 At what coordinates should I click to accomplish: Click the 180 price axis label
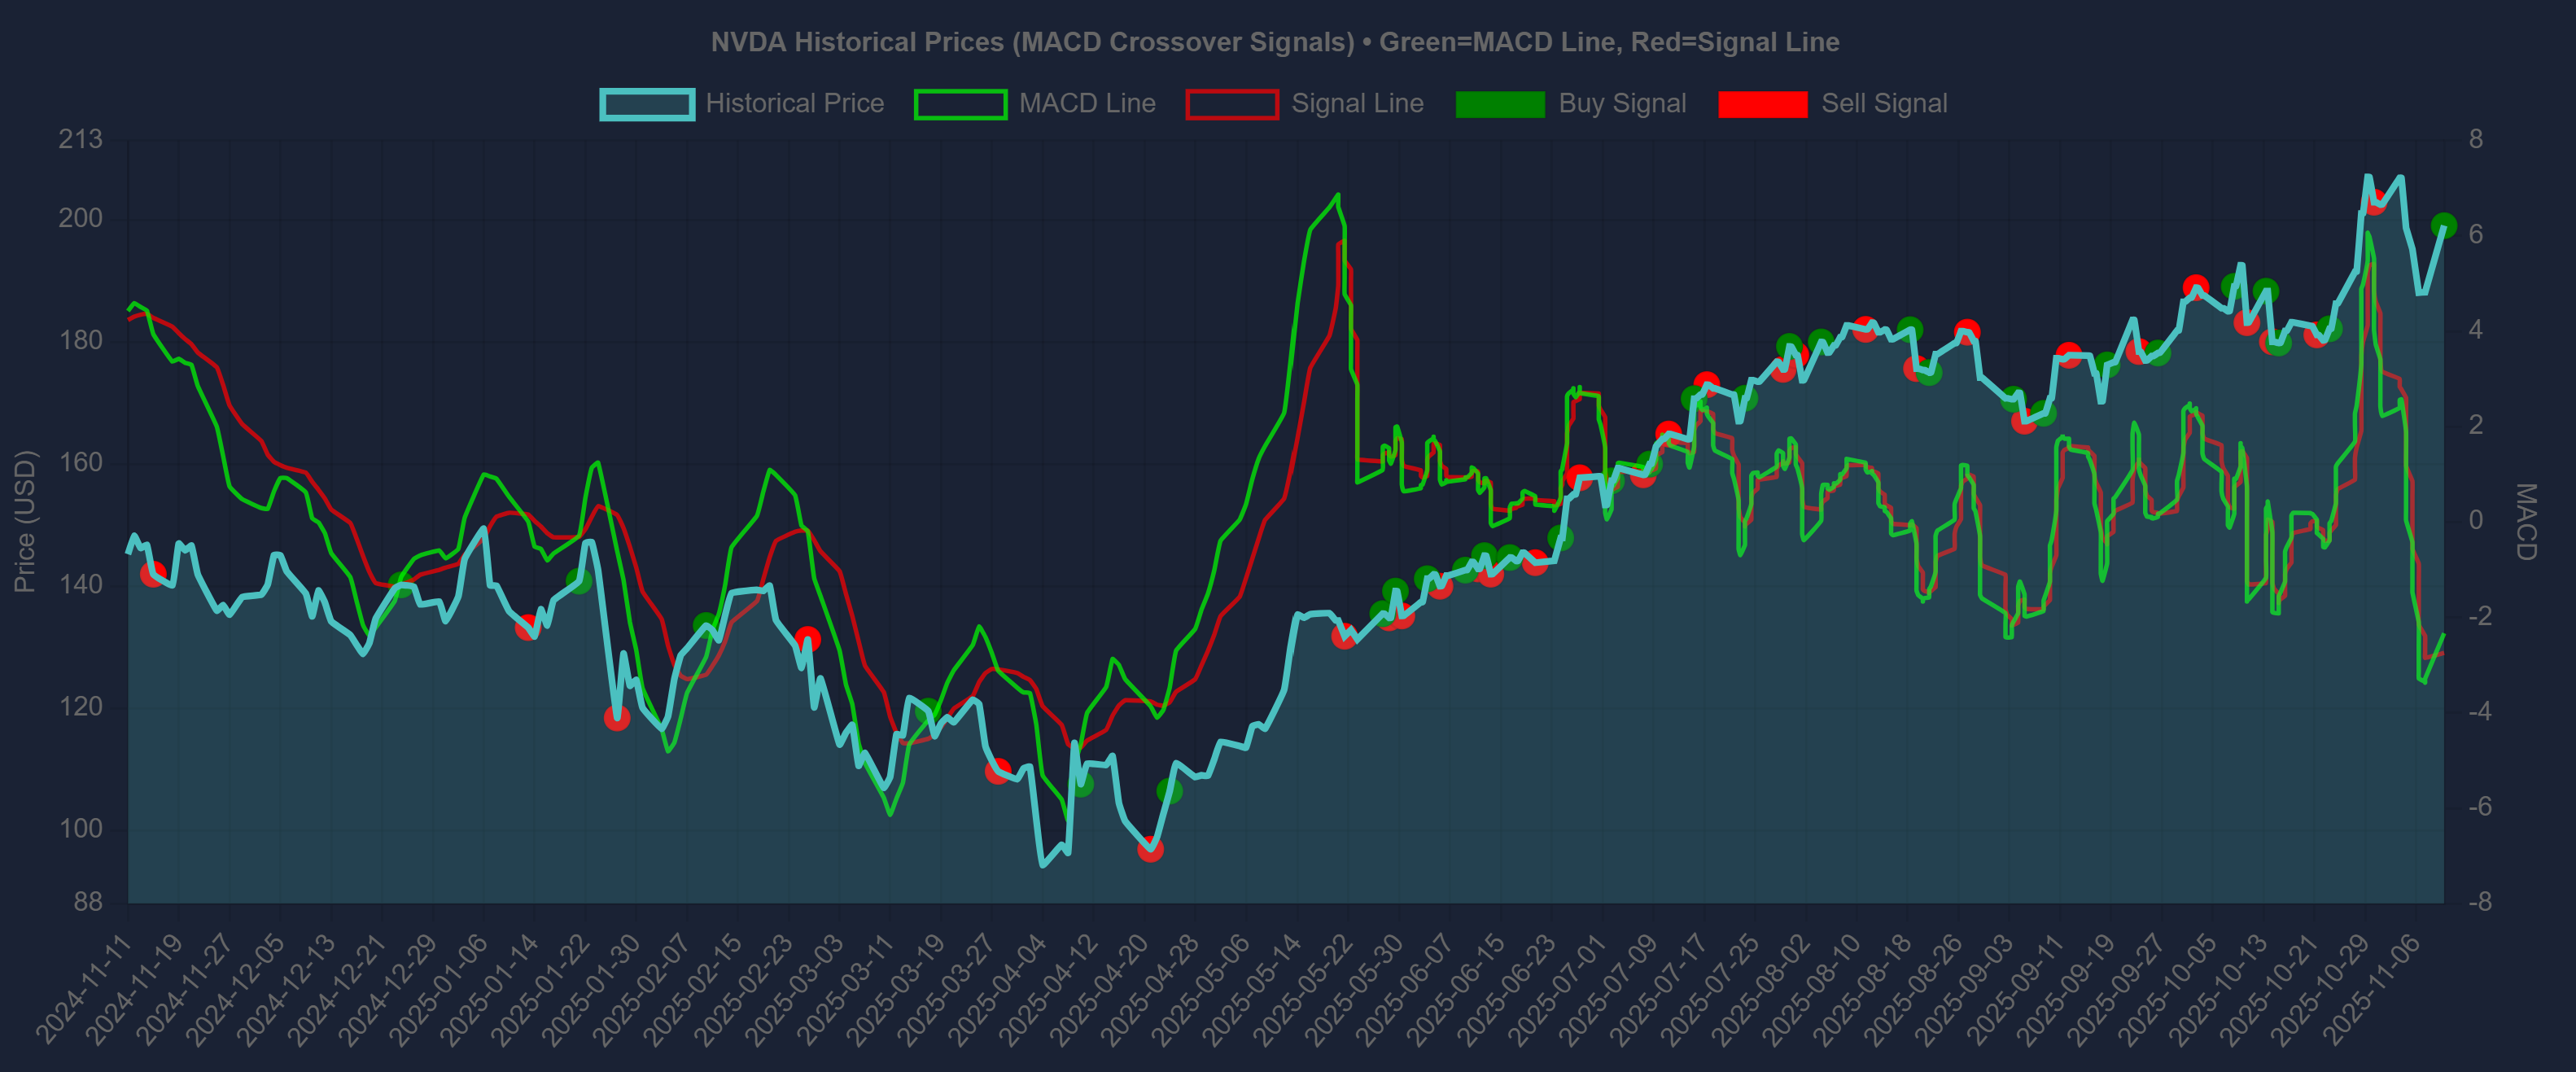(x=80, y=340)
